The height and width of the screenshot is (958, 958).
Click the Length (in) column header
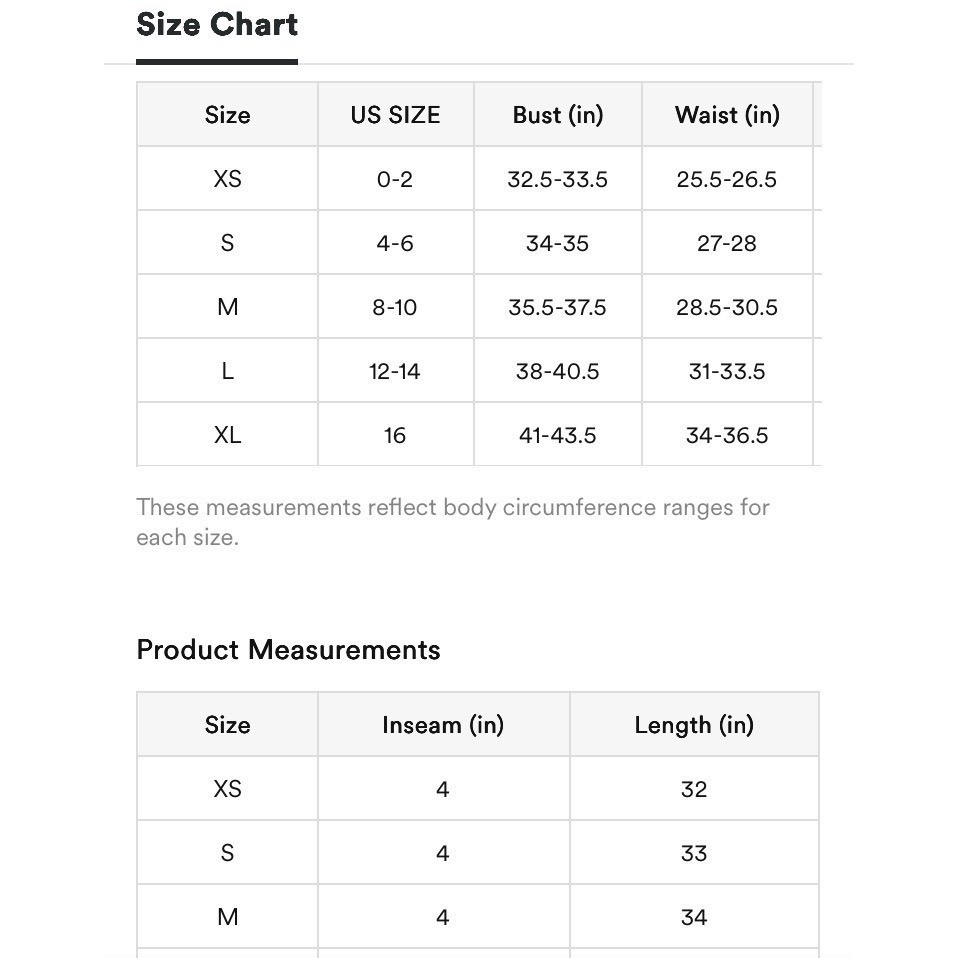[x=694, y=725]
